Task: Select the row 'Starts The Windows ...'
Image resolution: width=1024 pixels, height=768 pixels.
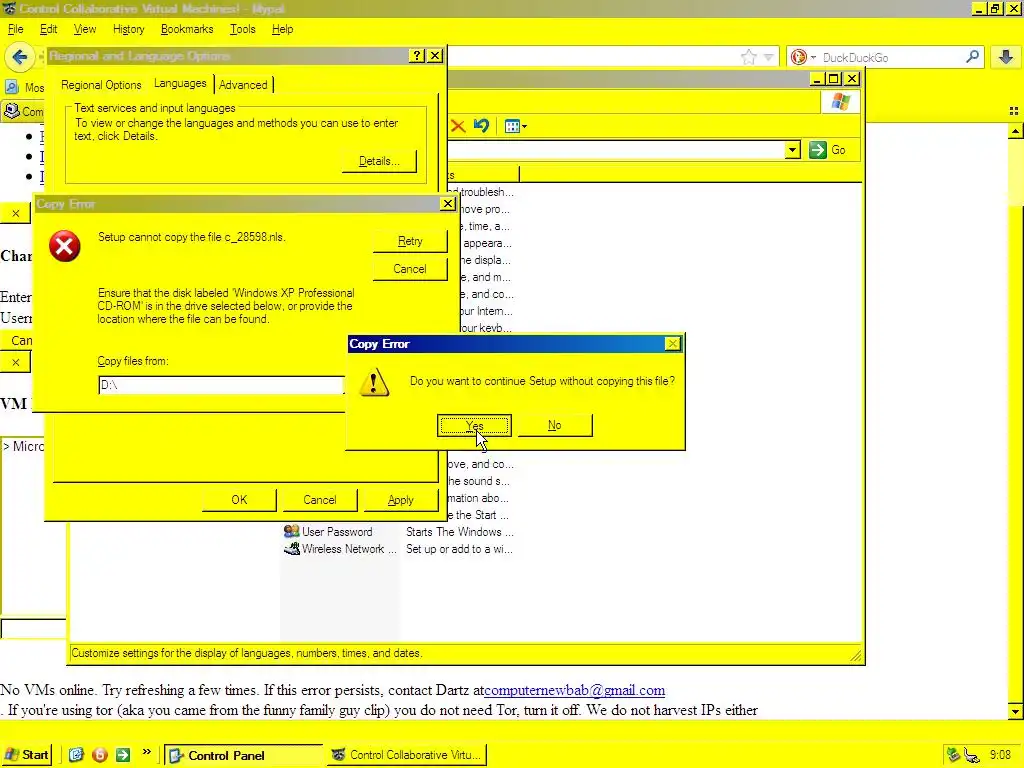Action: coord(460,532)
